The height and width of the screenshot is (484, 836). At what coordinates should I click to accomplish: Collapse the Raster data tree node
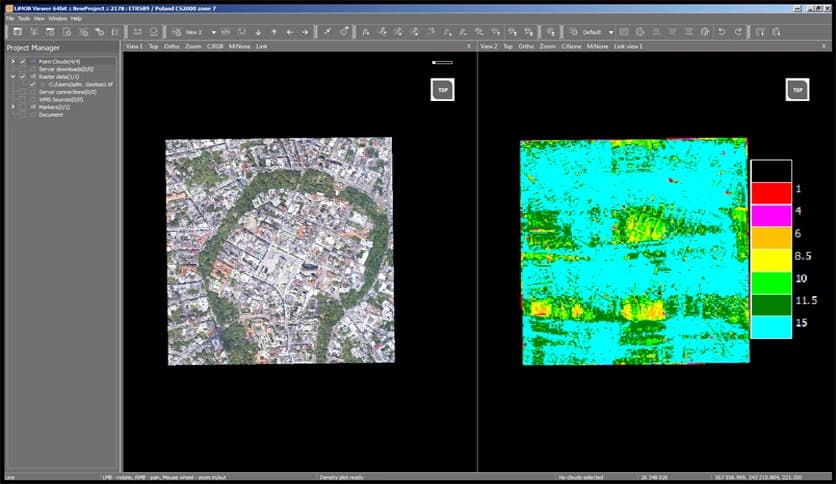pos(12,76)
